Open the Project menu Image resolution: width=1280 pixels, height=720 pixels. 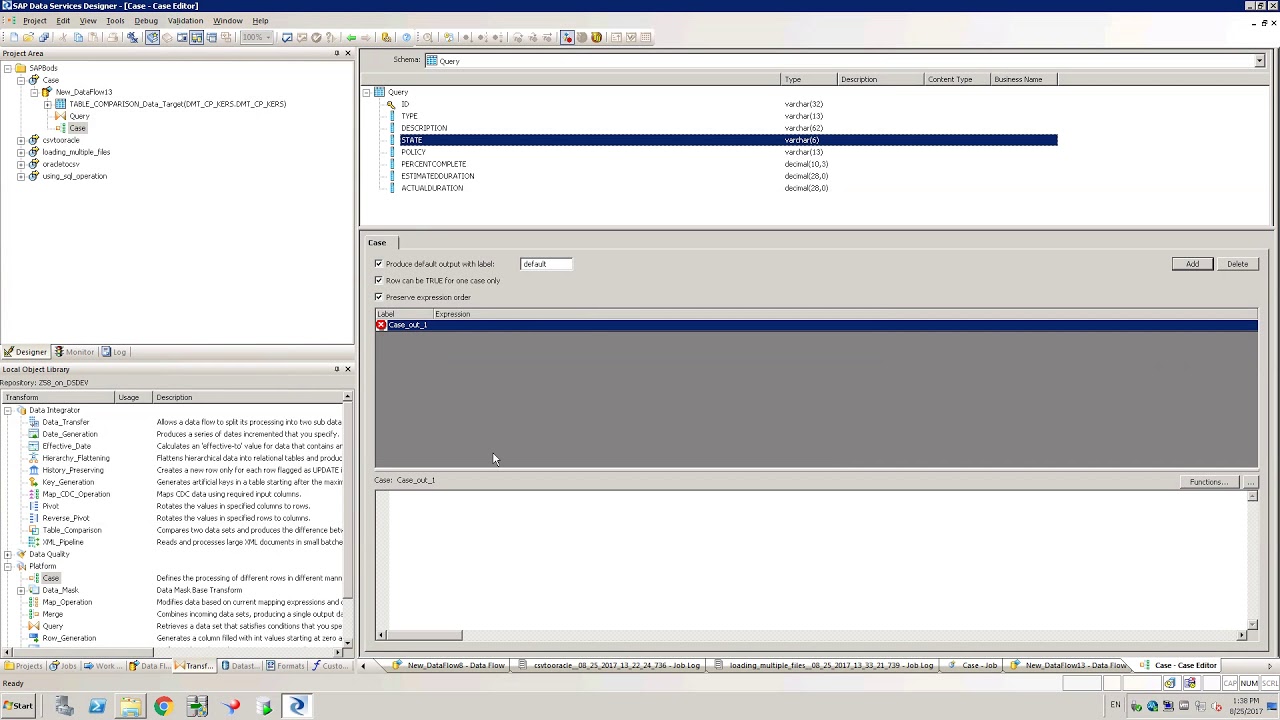34,20
